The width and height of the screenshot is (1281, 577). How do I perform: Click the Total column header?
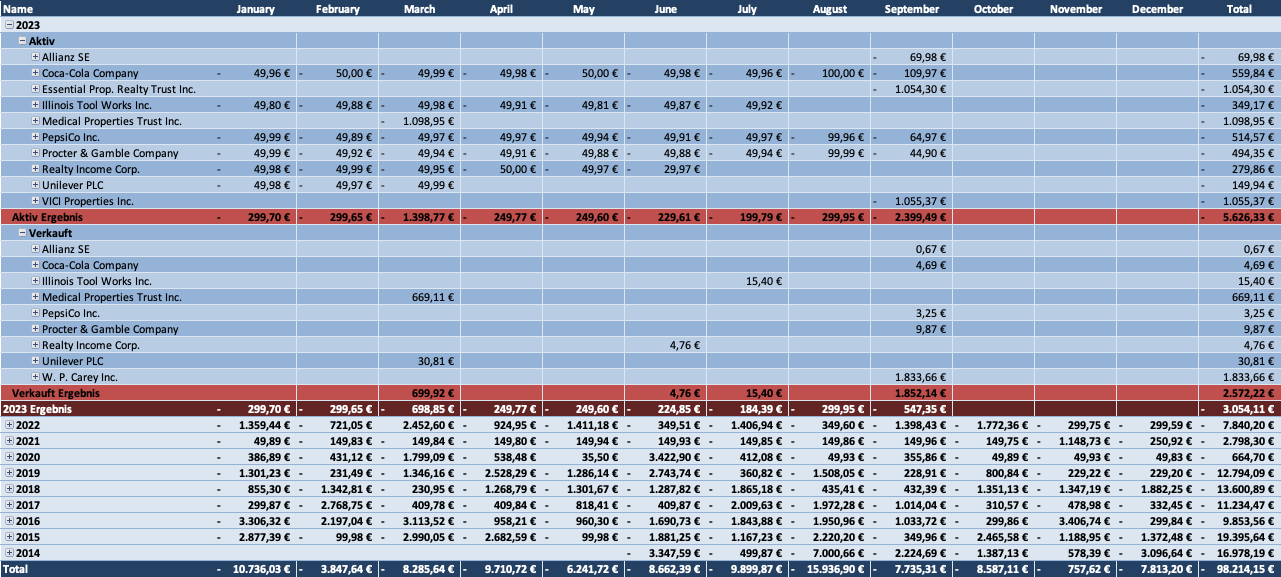(x=1239, y=9)
